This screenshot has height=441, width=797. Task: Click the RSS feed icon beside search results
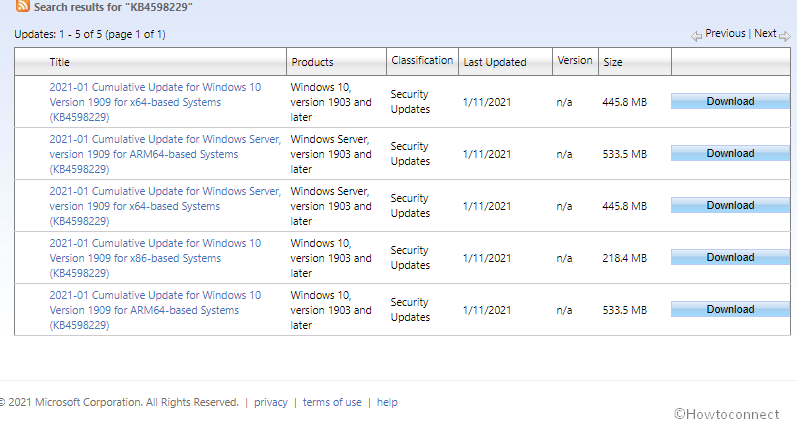tap(22, 7)
